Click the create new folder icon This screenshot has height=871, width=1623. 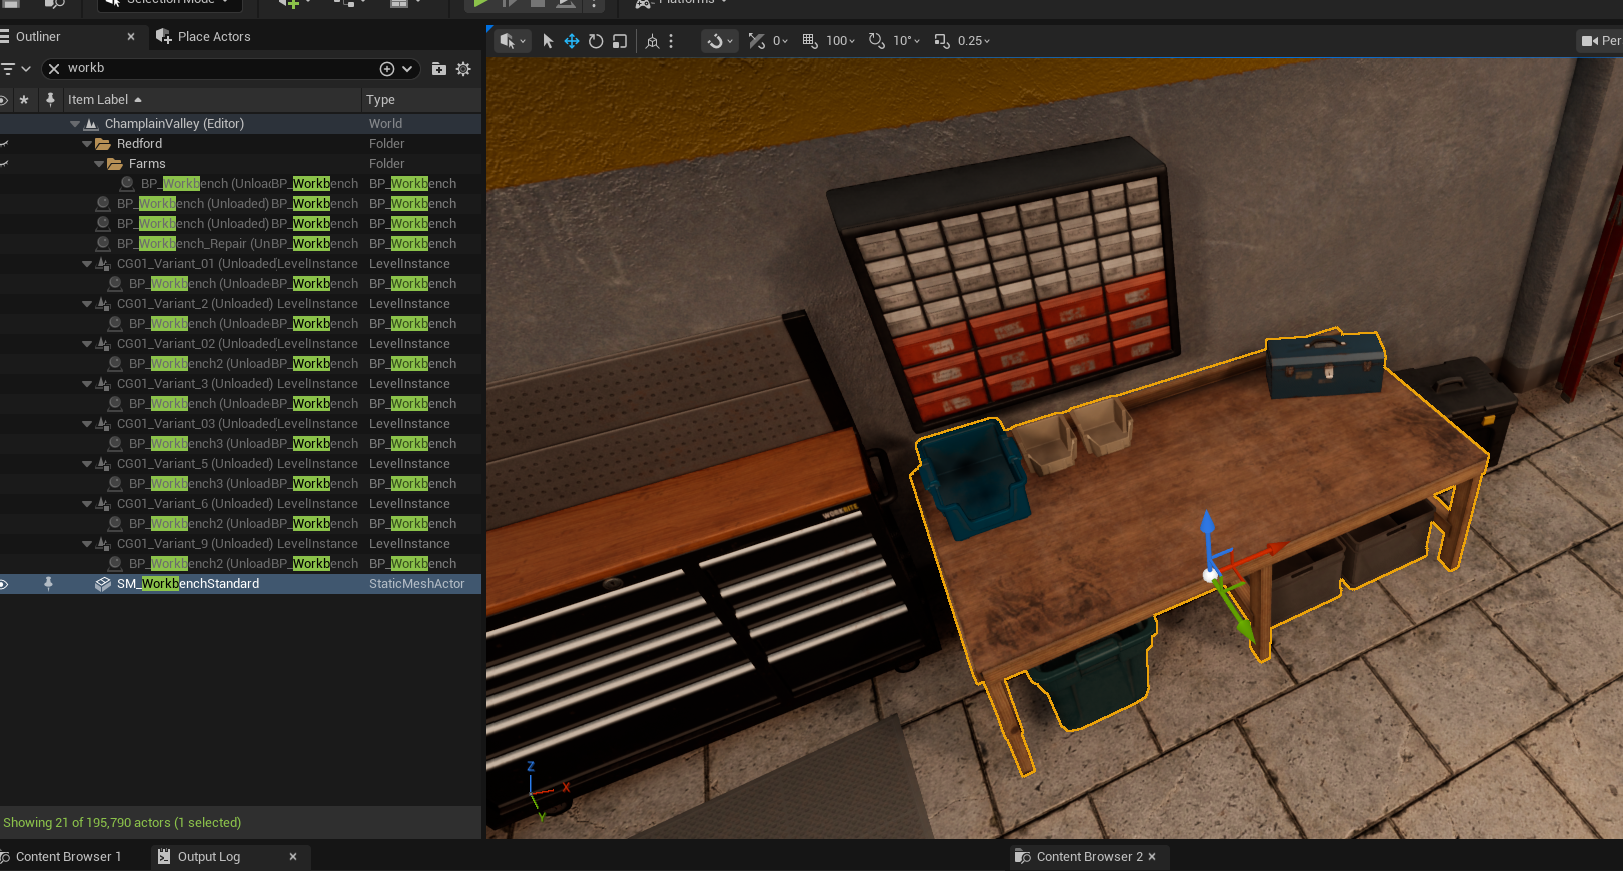[x=439, y=69]
